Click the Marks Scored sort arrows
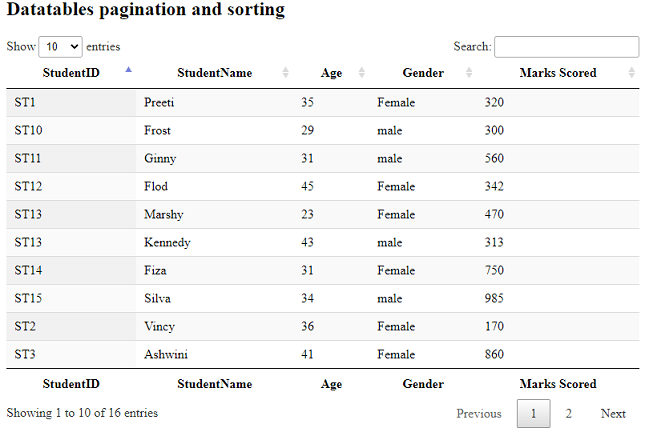Viewport: 645px width, 432px height. click(x=631, y=73)
